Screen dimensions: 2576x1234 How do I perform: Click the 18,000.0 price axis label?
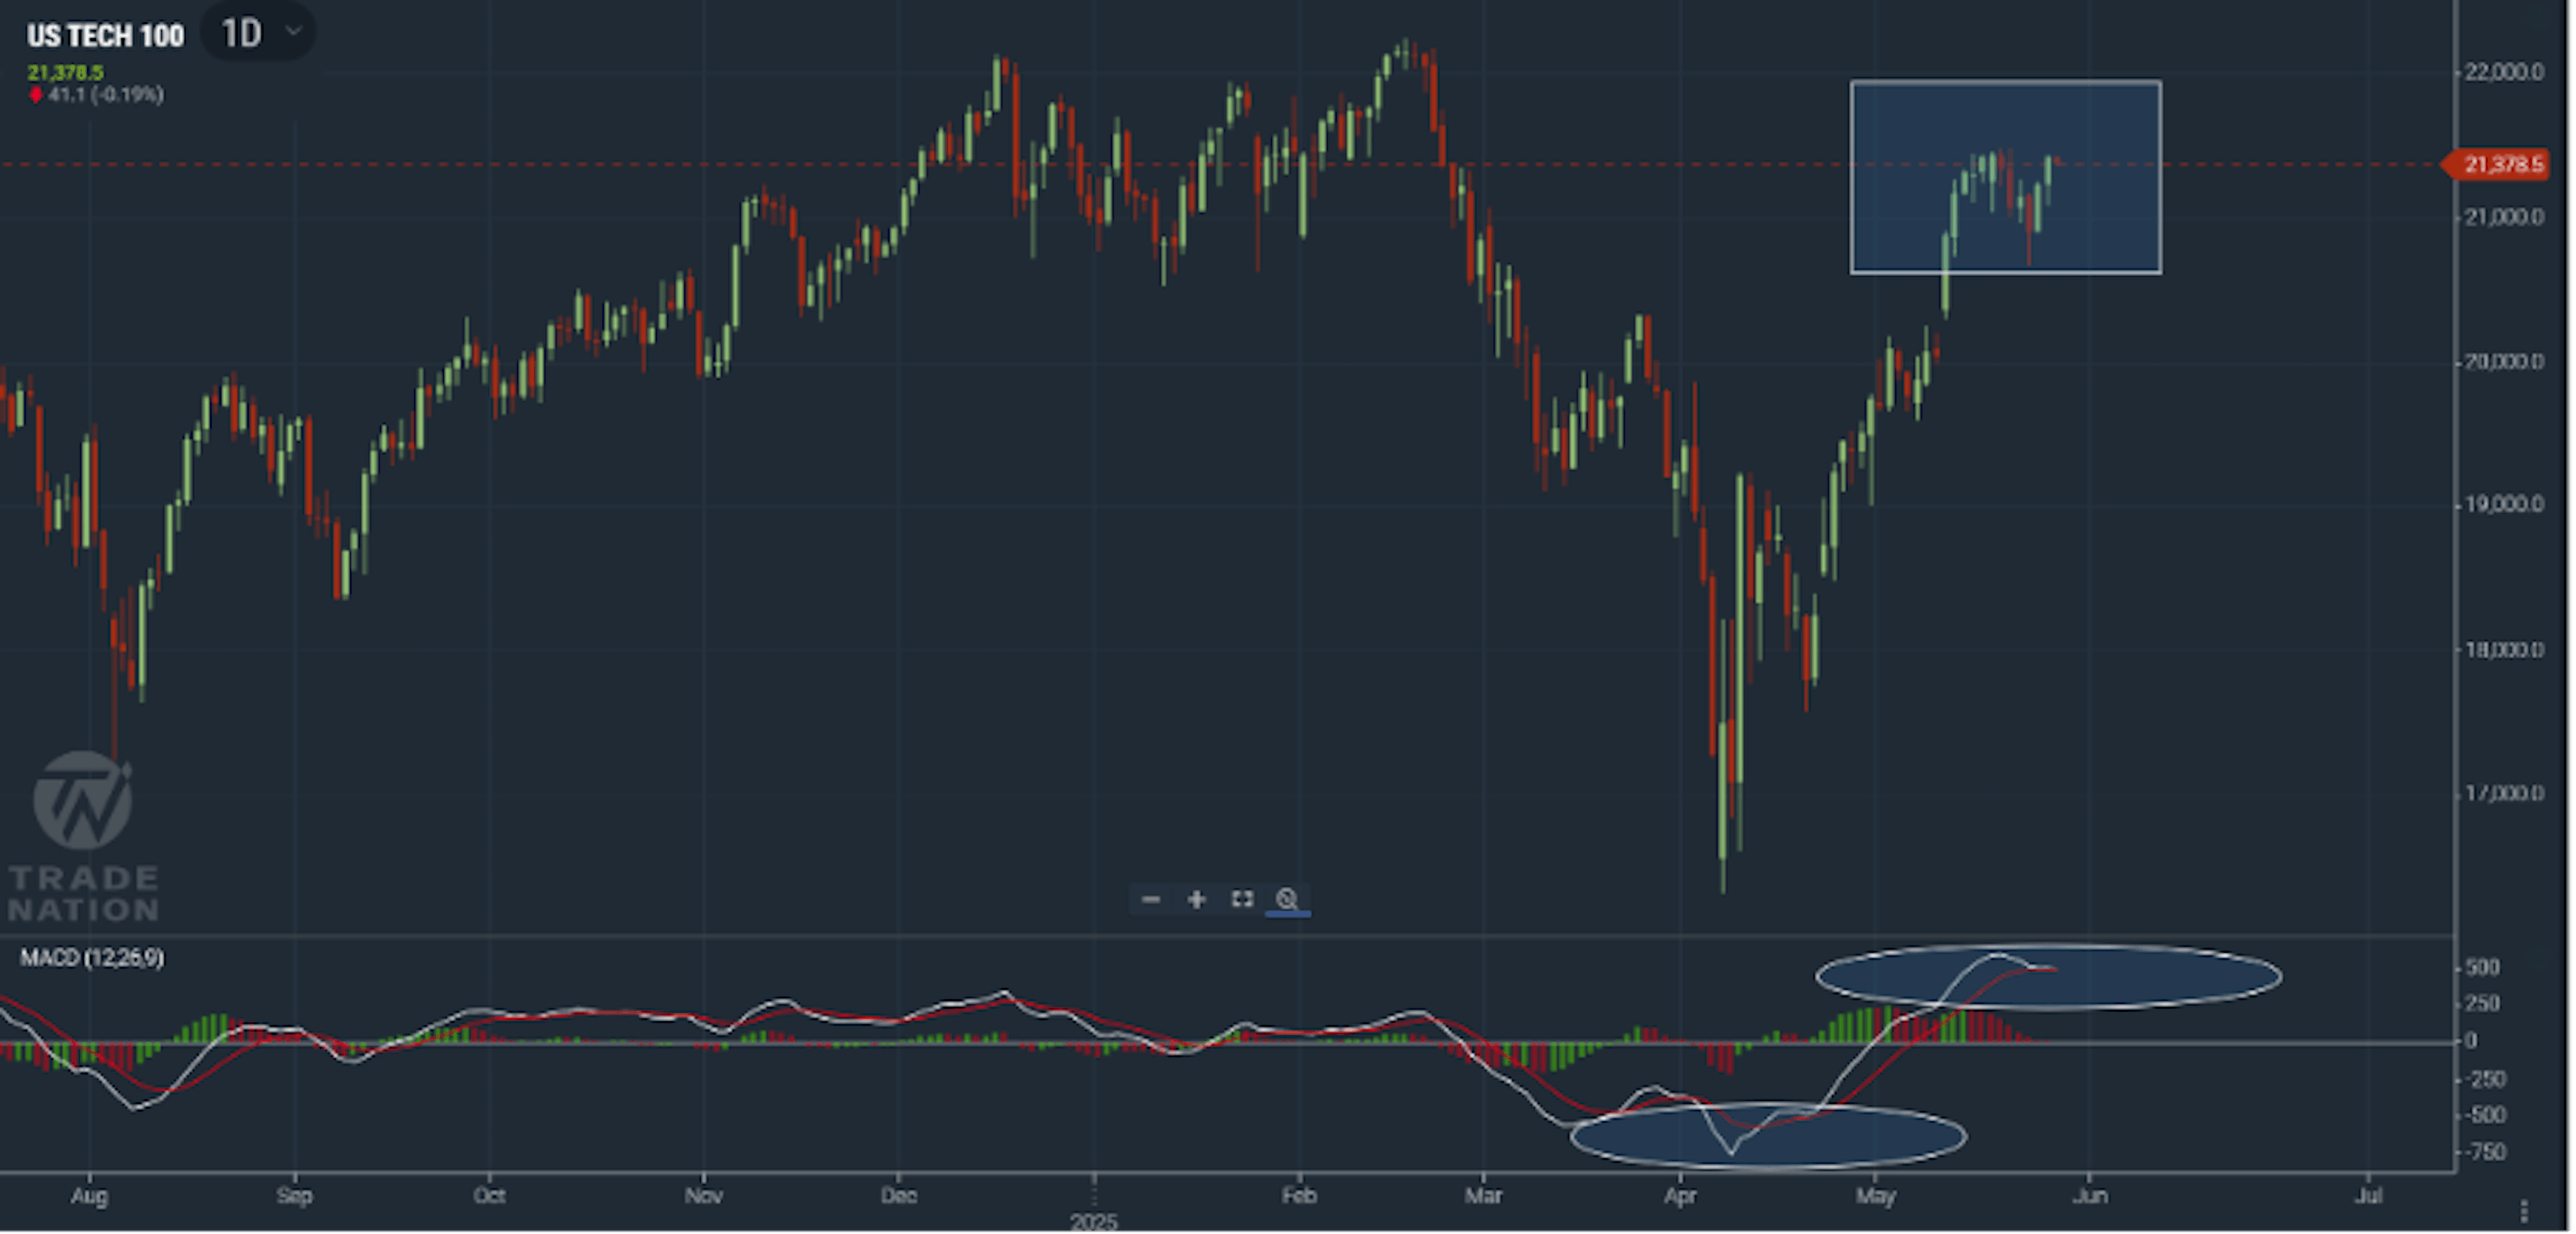[x=2505, y=650]
